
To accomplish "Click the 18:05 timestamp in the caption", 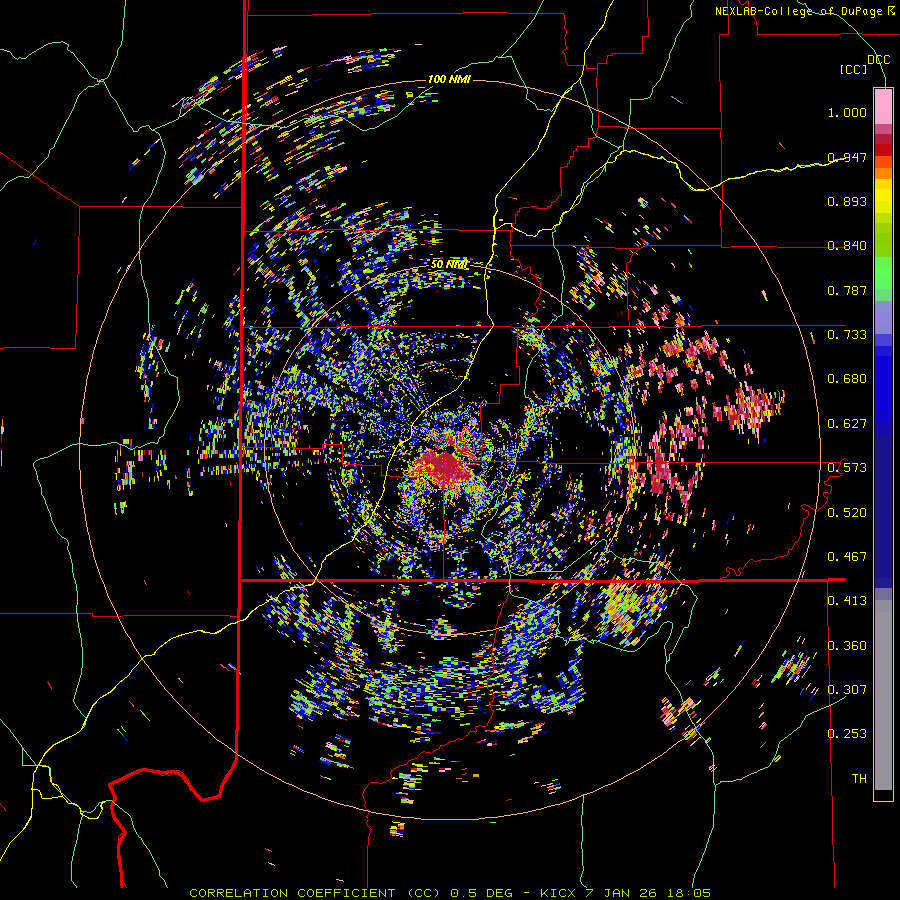I will (689, 893).
